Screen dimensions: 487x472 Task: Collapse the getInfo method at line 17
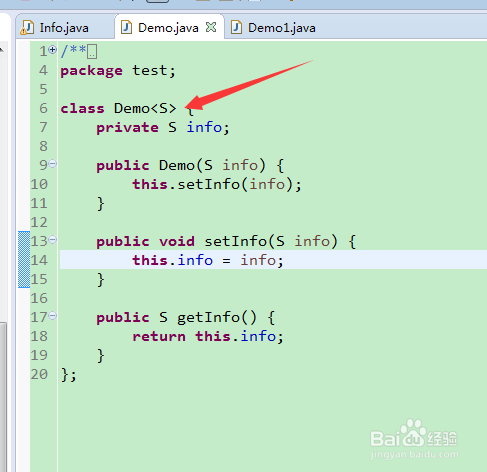click(53, 315)
